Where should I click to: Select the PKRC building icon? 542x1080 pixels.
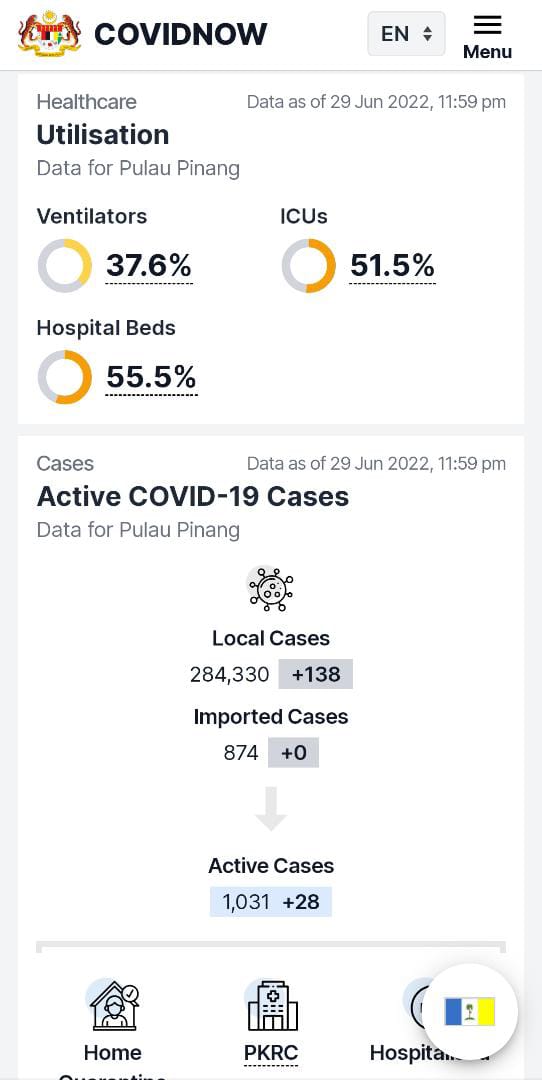coord(272,1006)
